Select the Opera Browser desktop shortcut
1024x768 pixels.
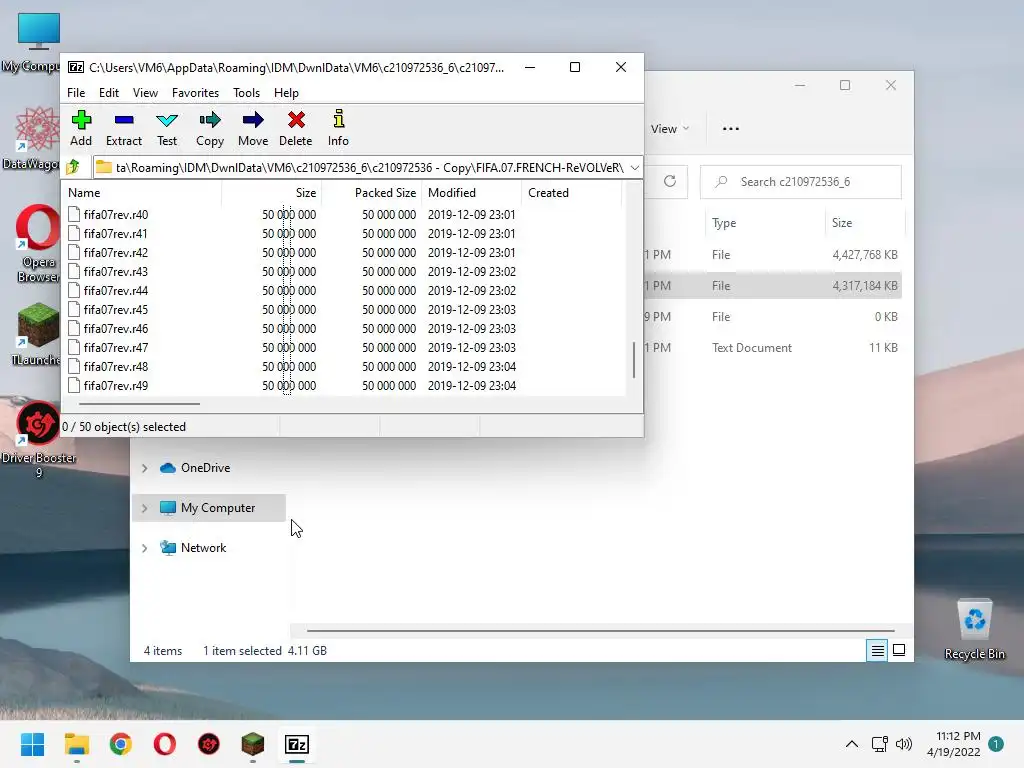38,244
